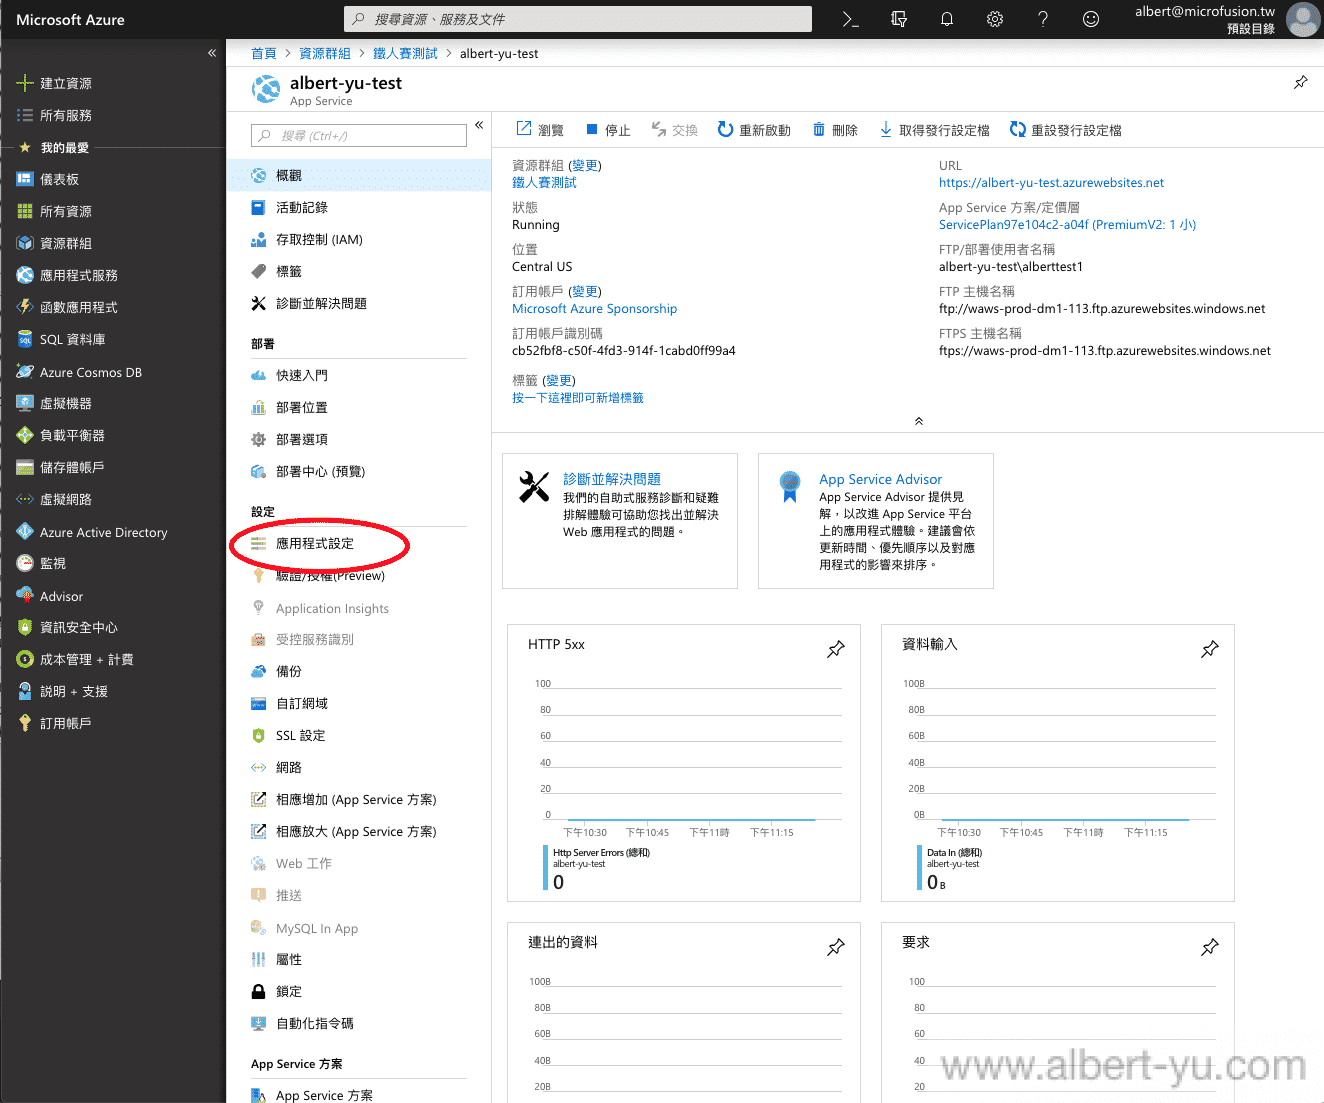Open the albert-yu-test.azurewebsites.net URL link
This screenshot has height=1103, width=1324.
(x=1051, y=183)
